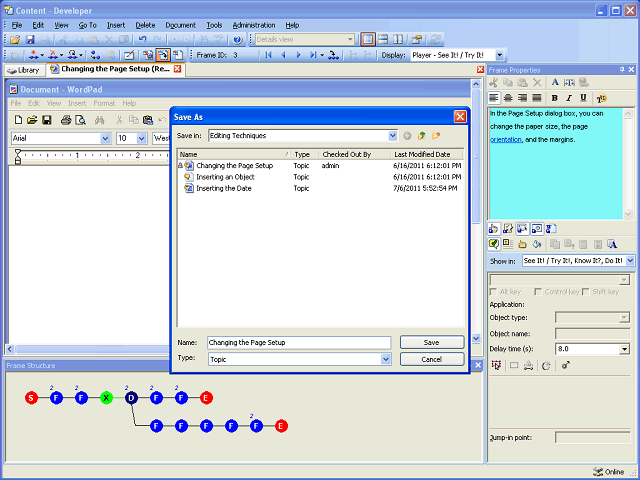The height and width of the screenshot is (480, 640).
Task: Click WordPad Print Preview icon
Action: 80,120
